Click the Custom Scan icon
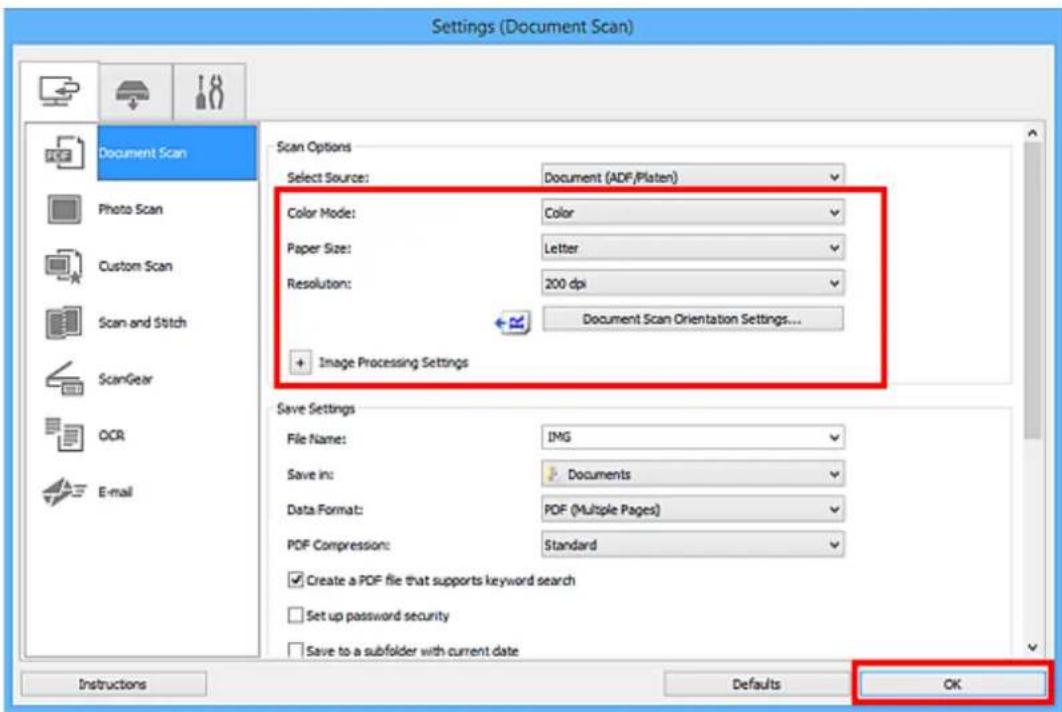Viewport: 1062px width, 712px height. tap(64, 266)
